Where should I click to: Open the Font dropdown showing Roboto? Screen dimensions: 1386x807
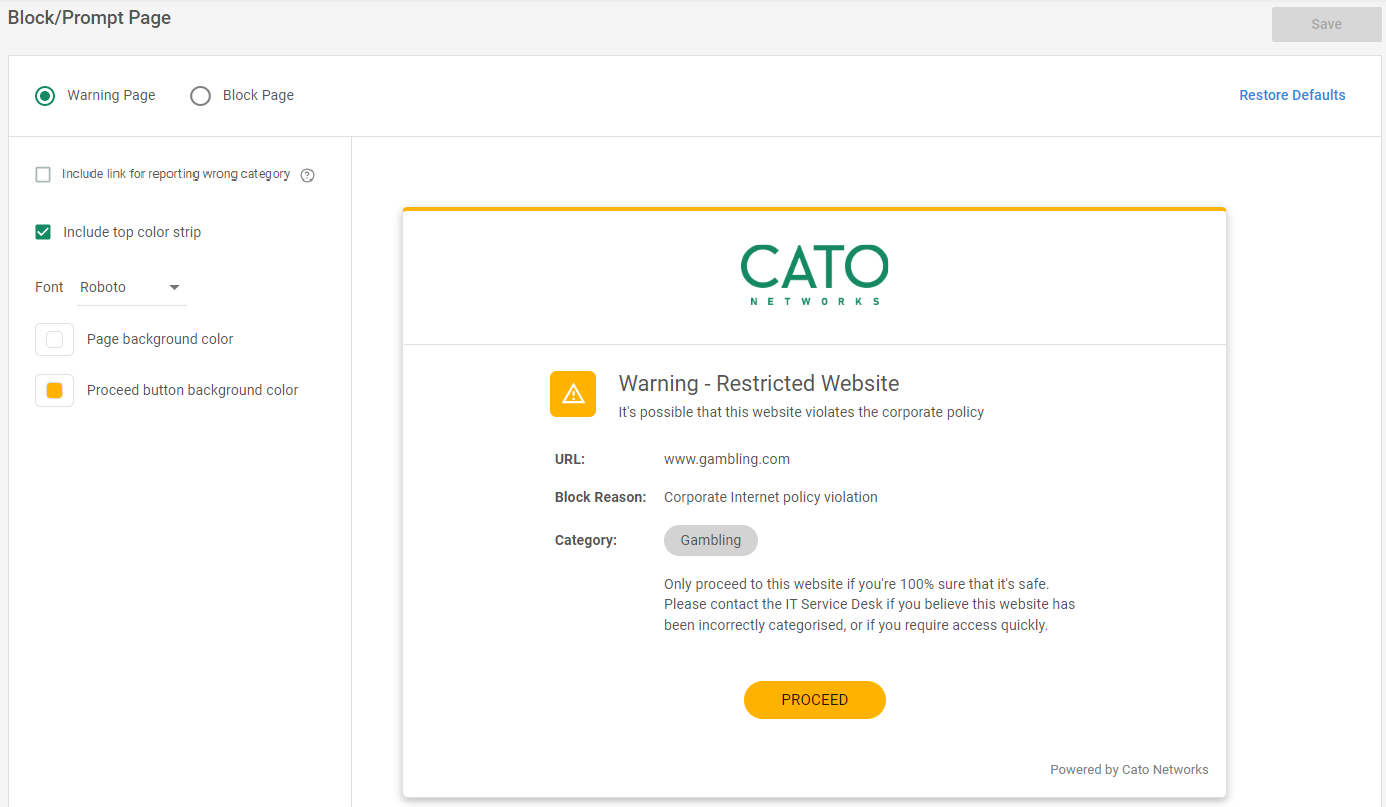pyautogui.click(x=131, y=288)
